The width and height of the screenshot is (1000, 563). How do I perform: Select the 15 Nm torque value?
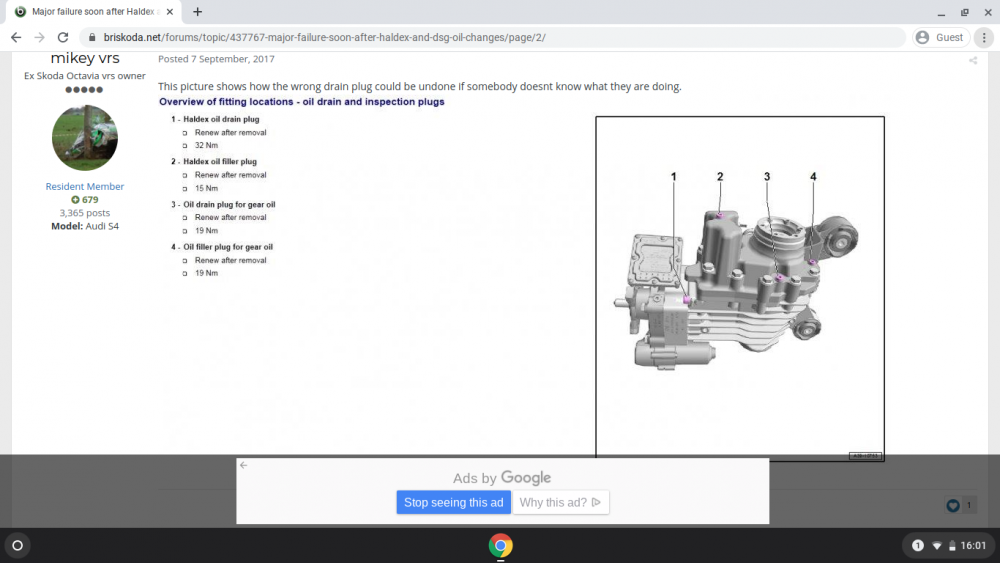[x=206, y=189]
